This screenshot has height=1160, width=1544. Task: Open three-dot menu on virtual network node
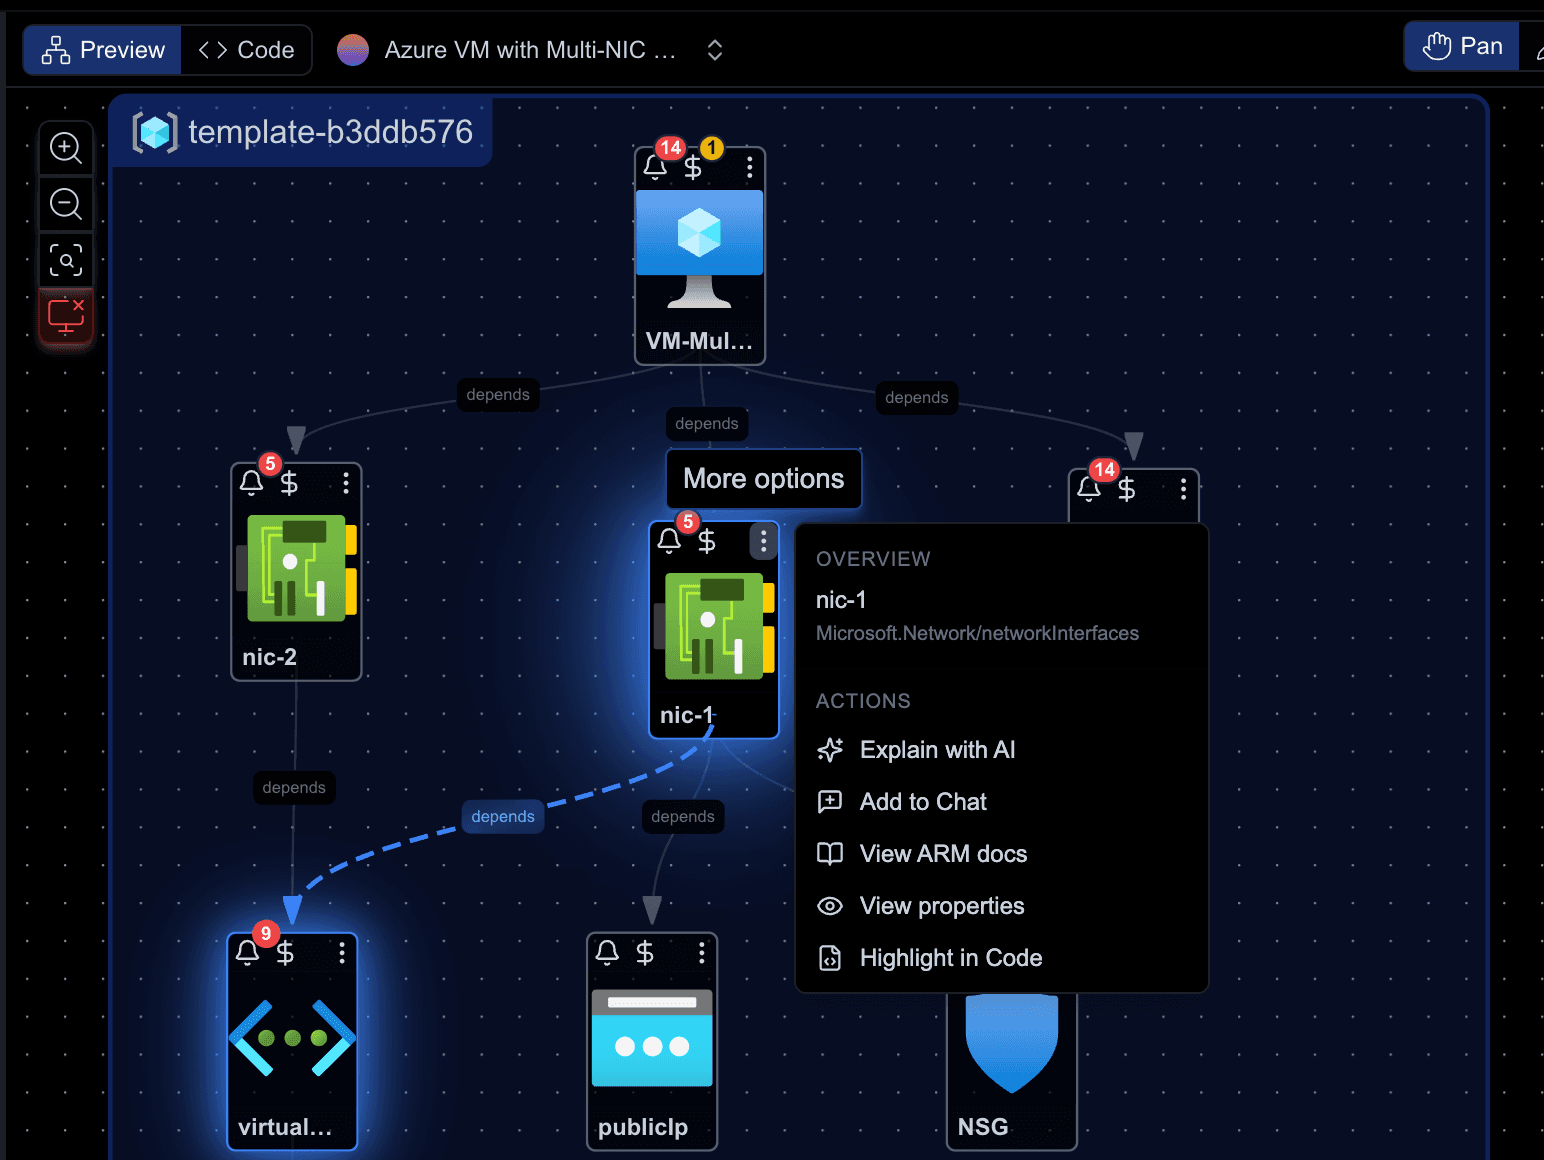[342, 953]
